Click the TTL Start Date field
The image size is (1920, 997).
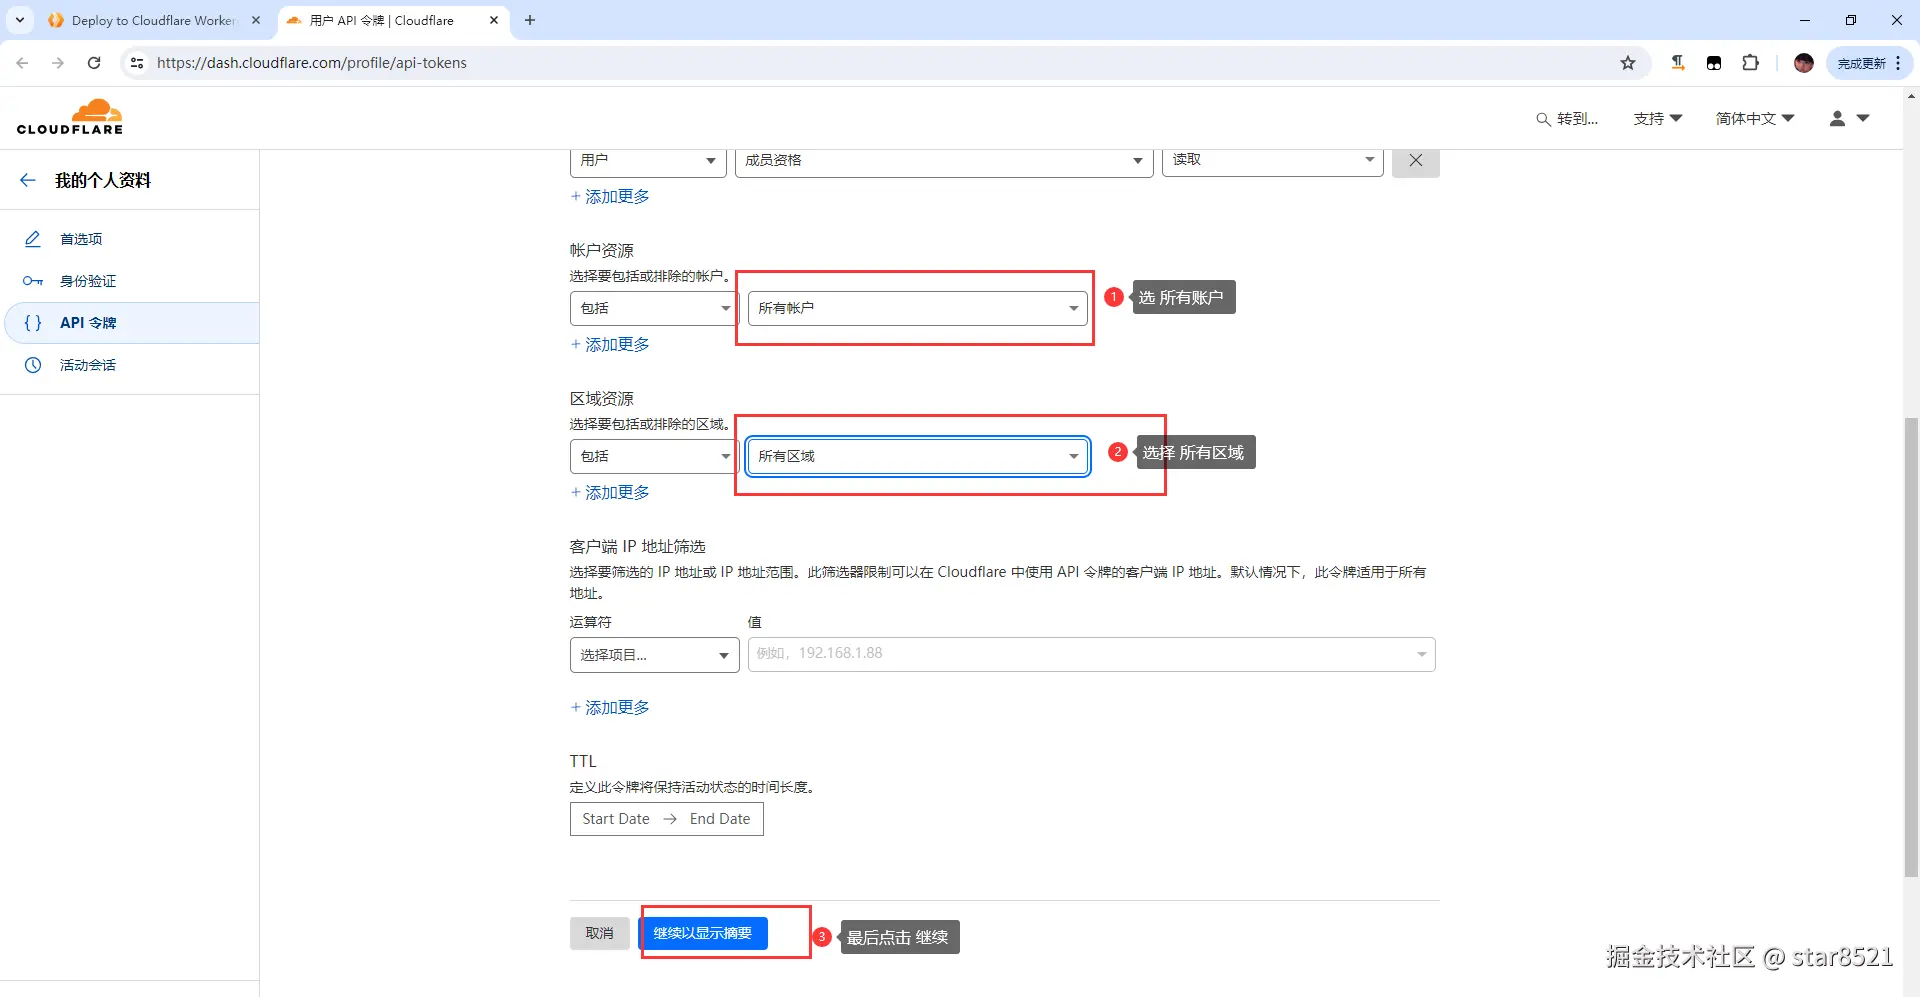[616, 819]
